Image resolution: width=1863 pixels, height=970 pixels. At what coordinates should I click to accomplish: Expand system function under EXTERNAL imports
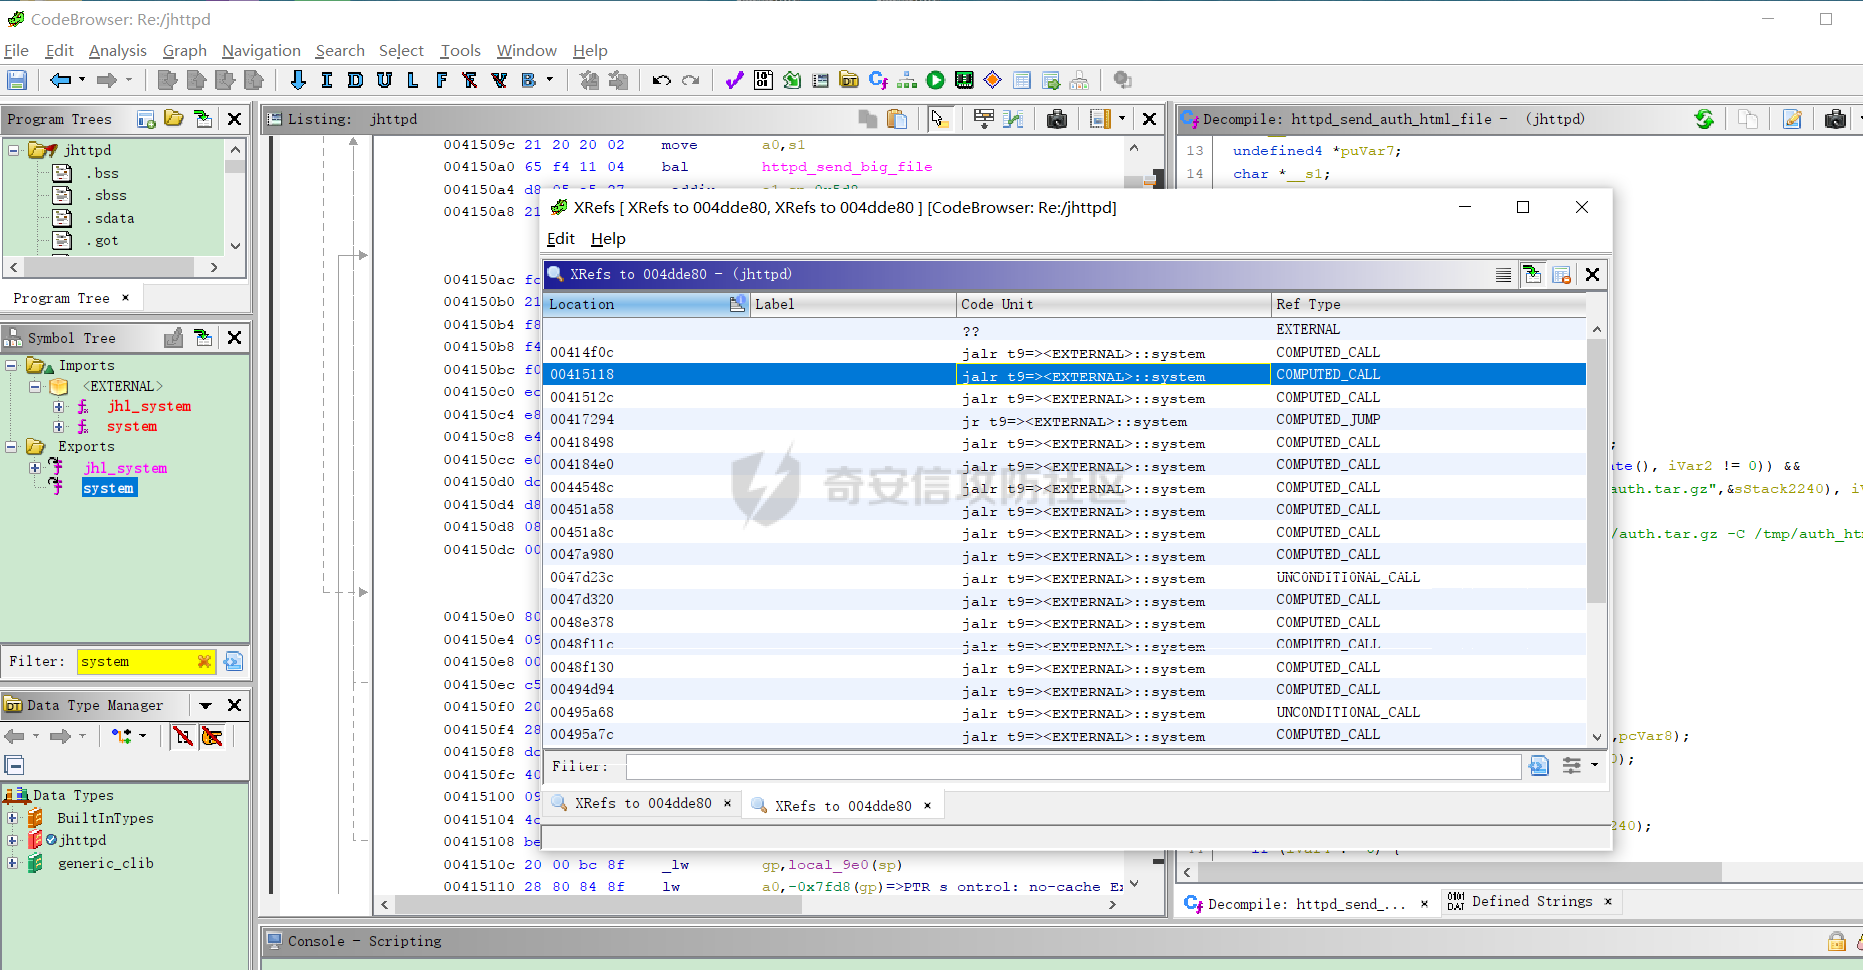[58, 427]
